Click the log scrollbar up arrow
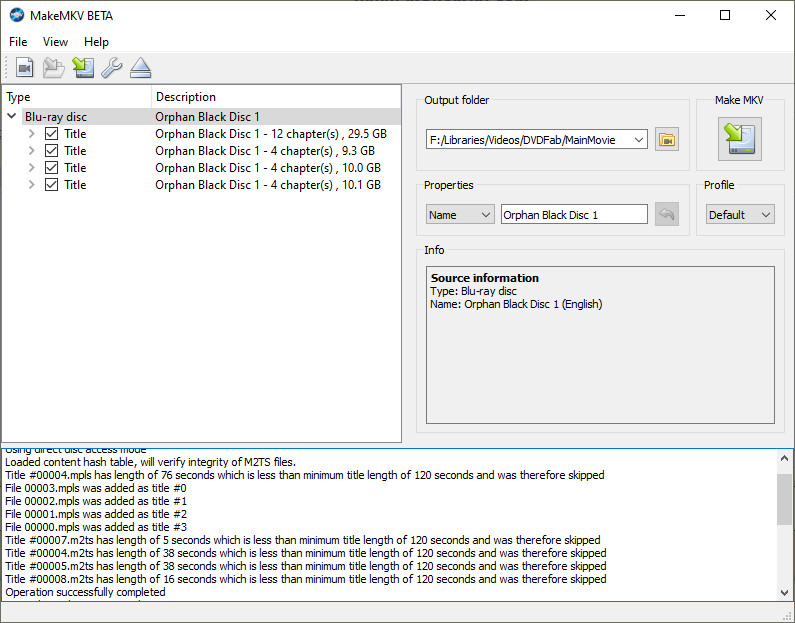The image size is (795, 623). pos(784,458)
